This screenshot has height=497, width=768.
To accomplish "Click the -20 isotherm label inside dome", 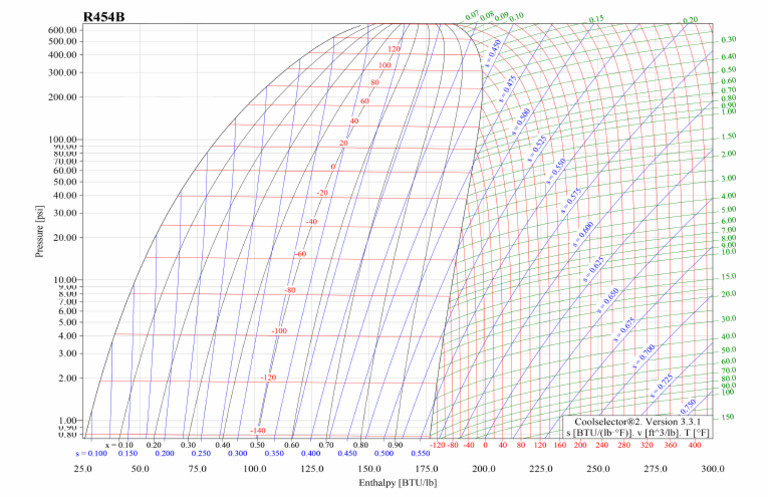I will [322, 193].
